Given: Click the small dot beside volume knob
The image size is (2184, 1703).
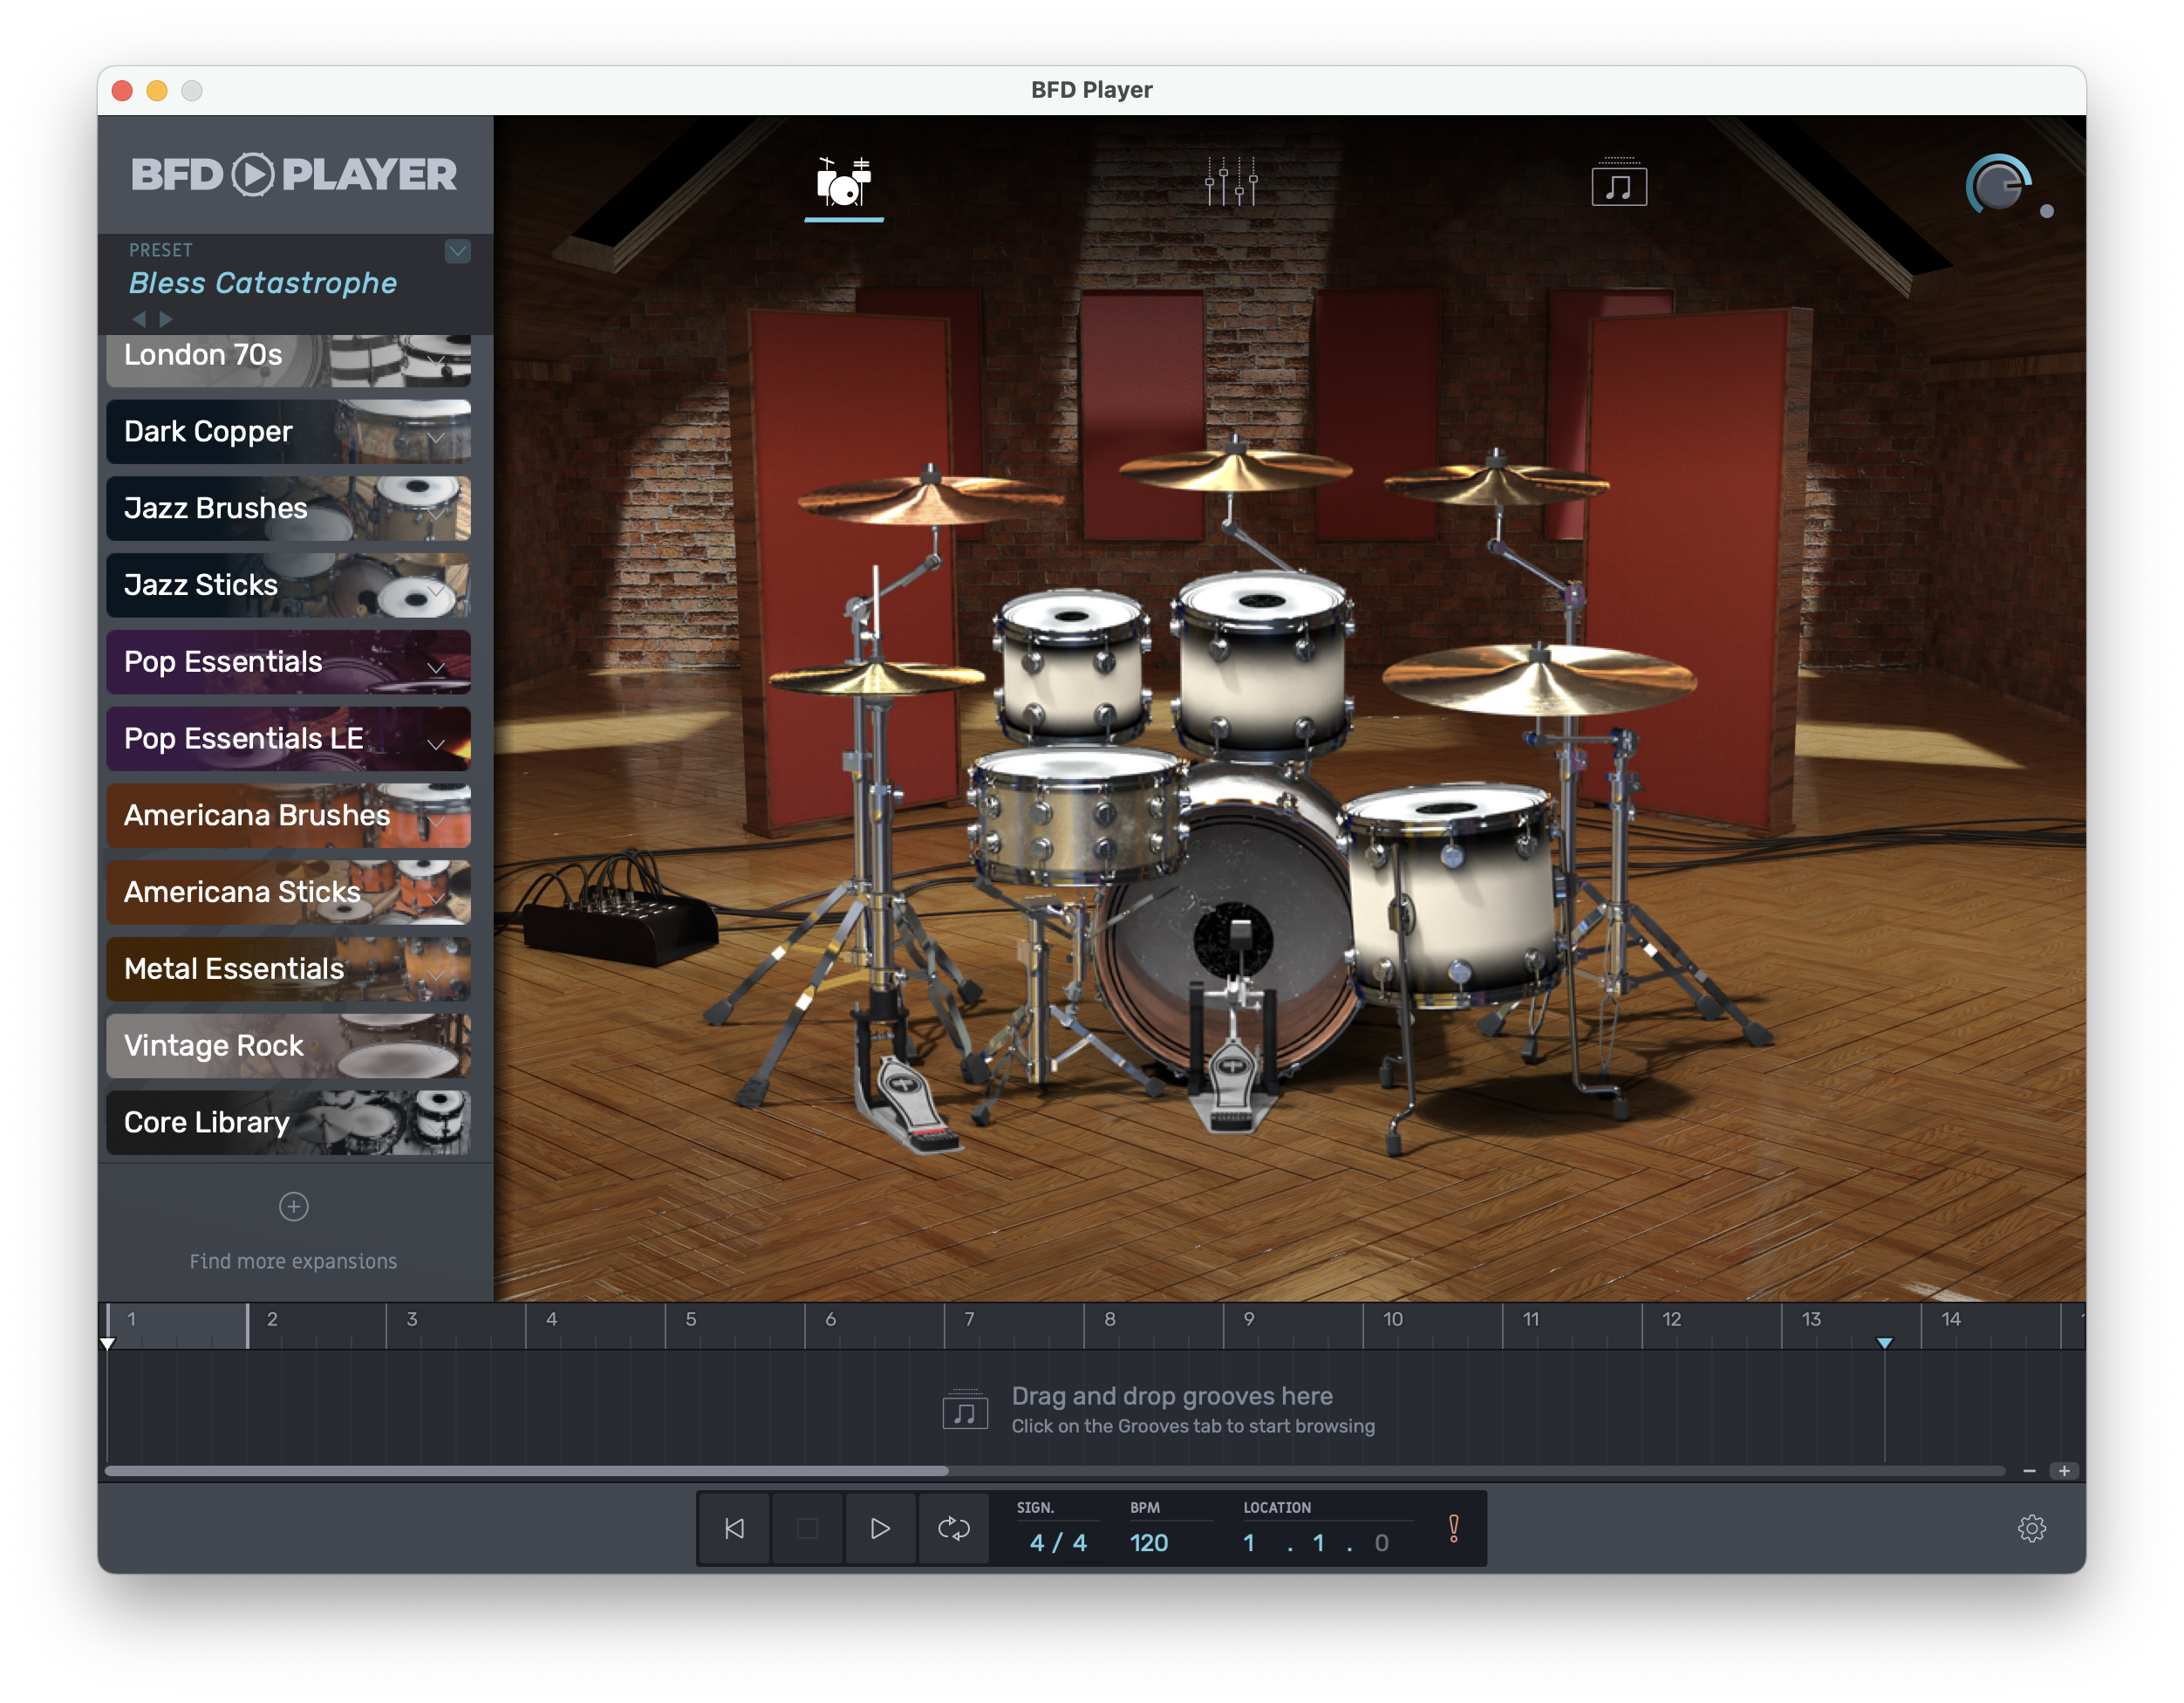Looking at the screenshot, I should click(x=2047, y=211).
